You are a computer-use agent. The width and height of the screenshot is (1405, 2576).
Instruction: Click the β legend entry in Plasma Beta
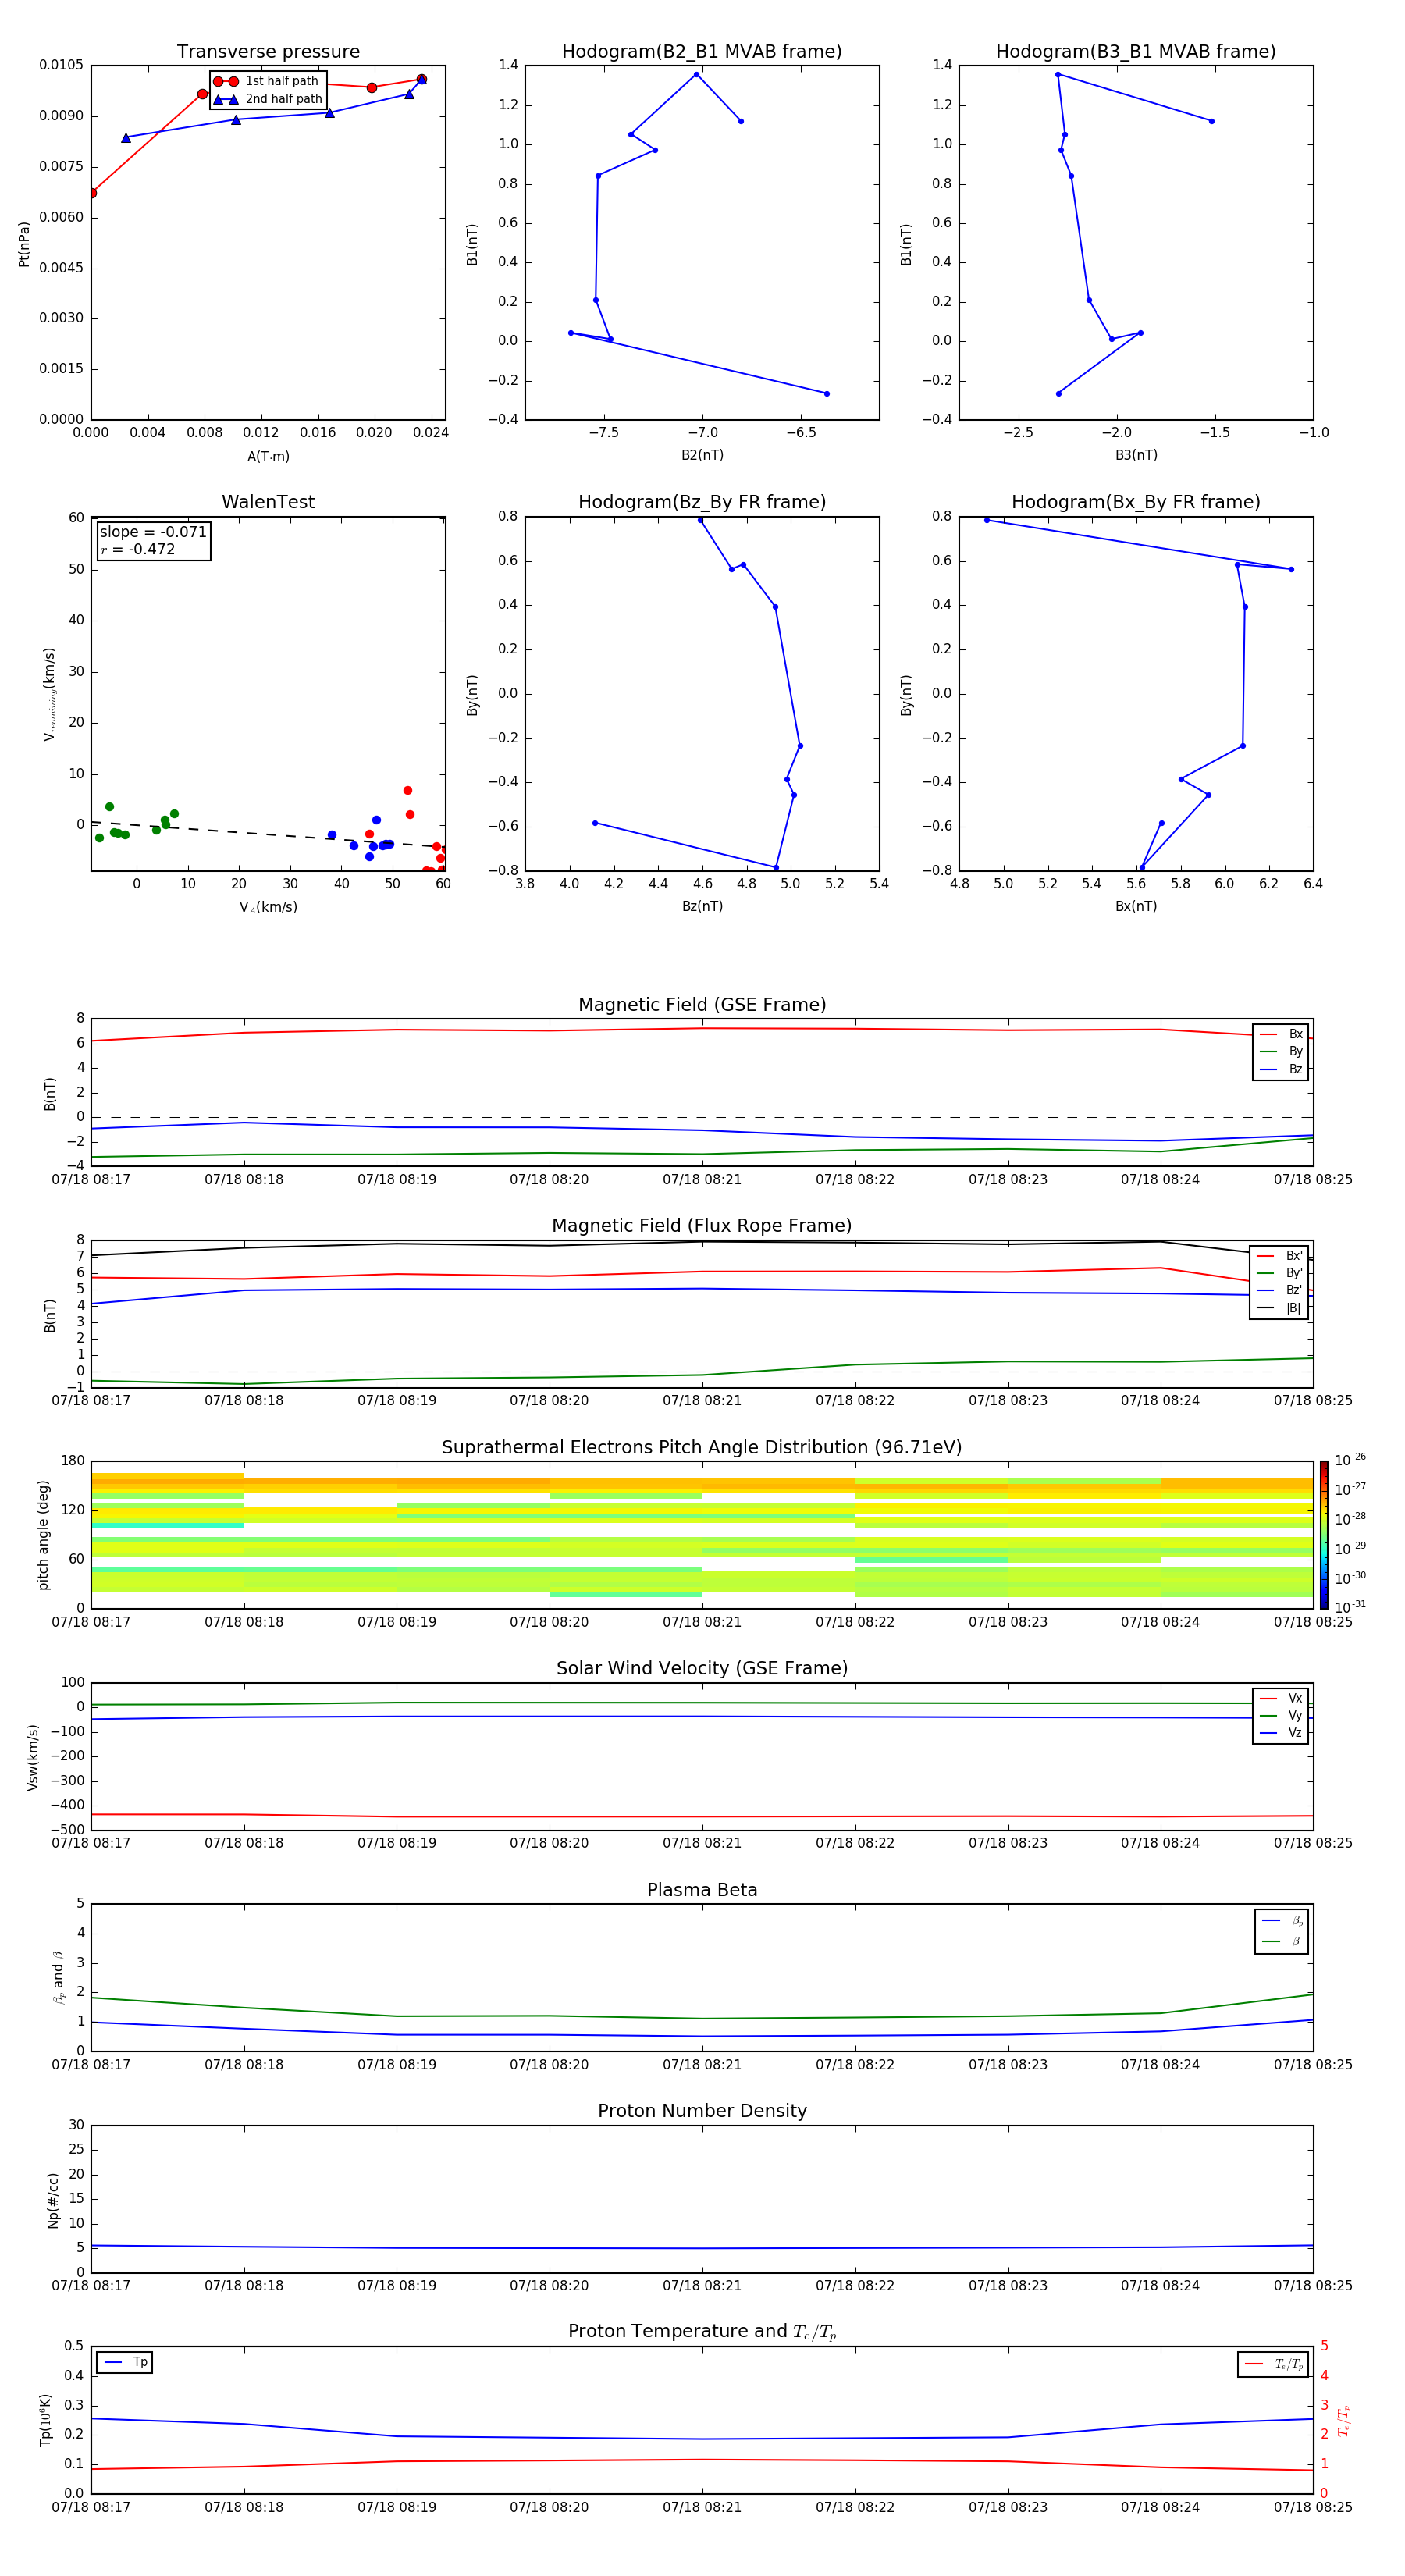click(1282, 1941)
